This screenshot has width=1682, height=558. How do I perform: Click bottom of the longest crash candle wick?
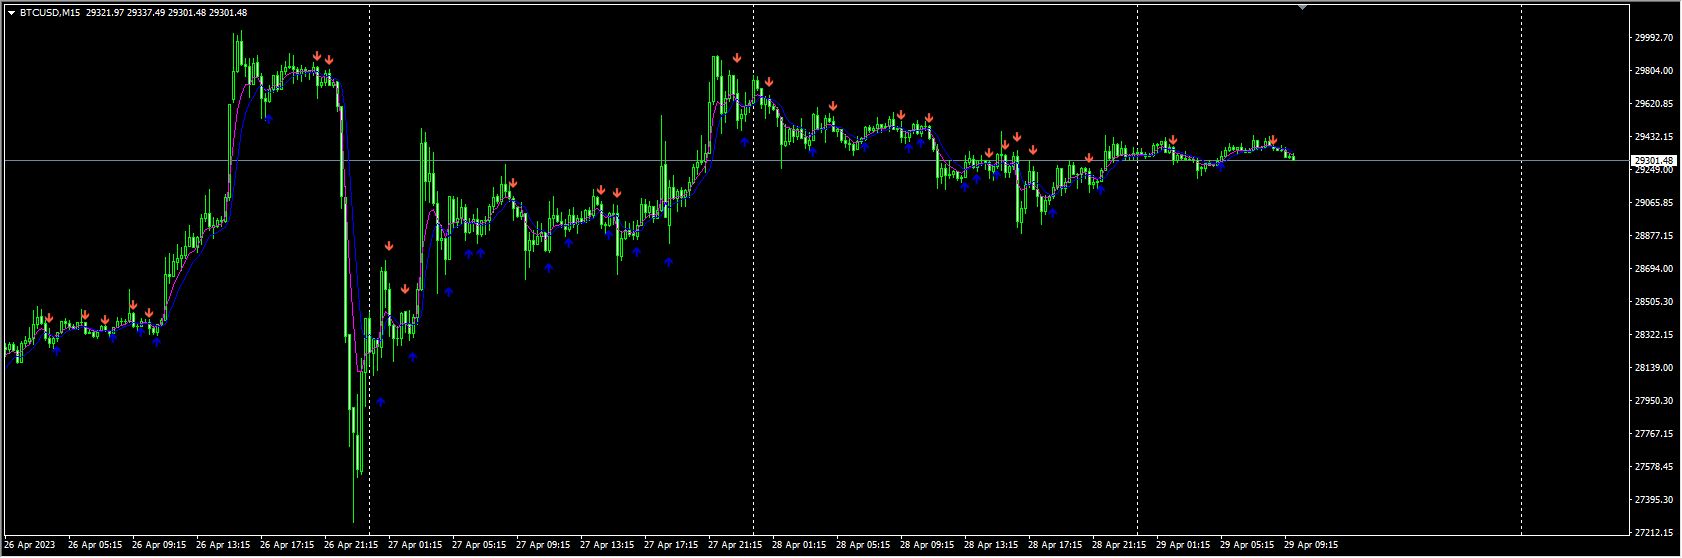click(x=354, y=520)
